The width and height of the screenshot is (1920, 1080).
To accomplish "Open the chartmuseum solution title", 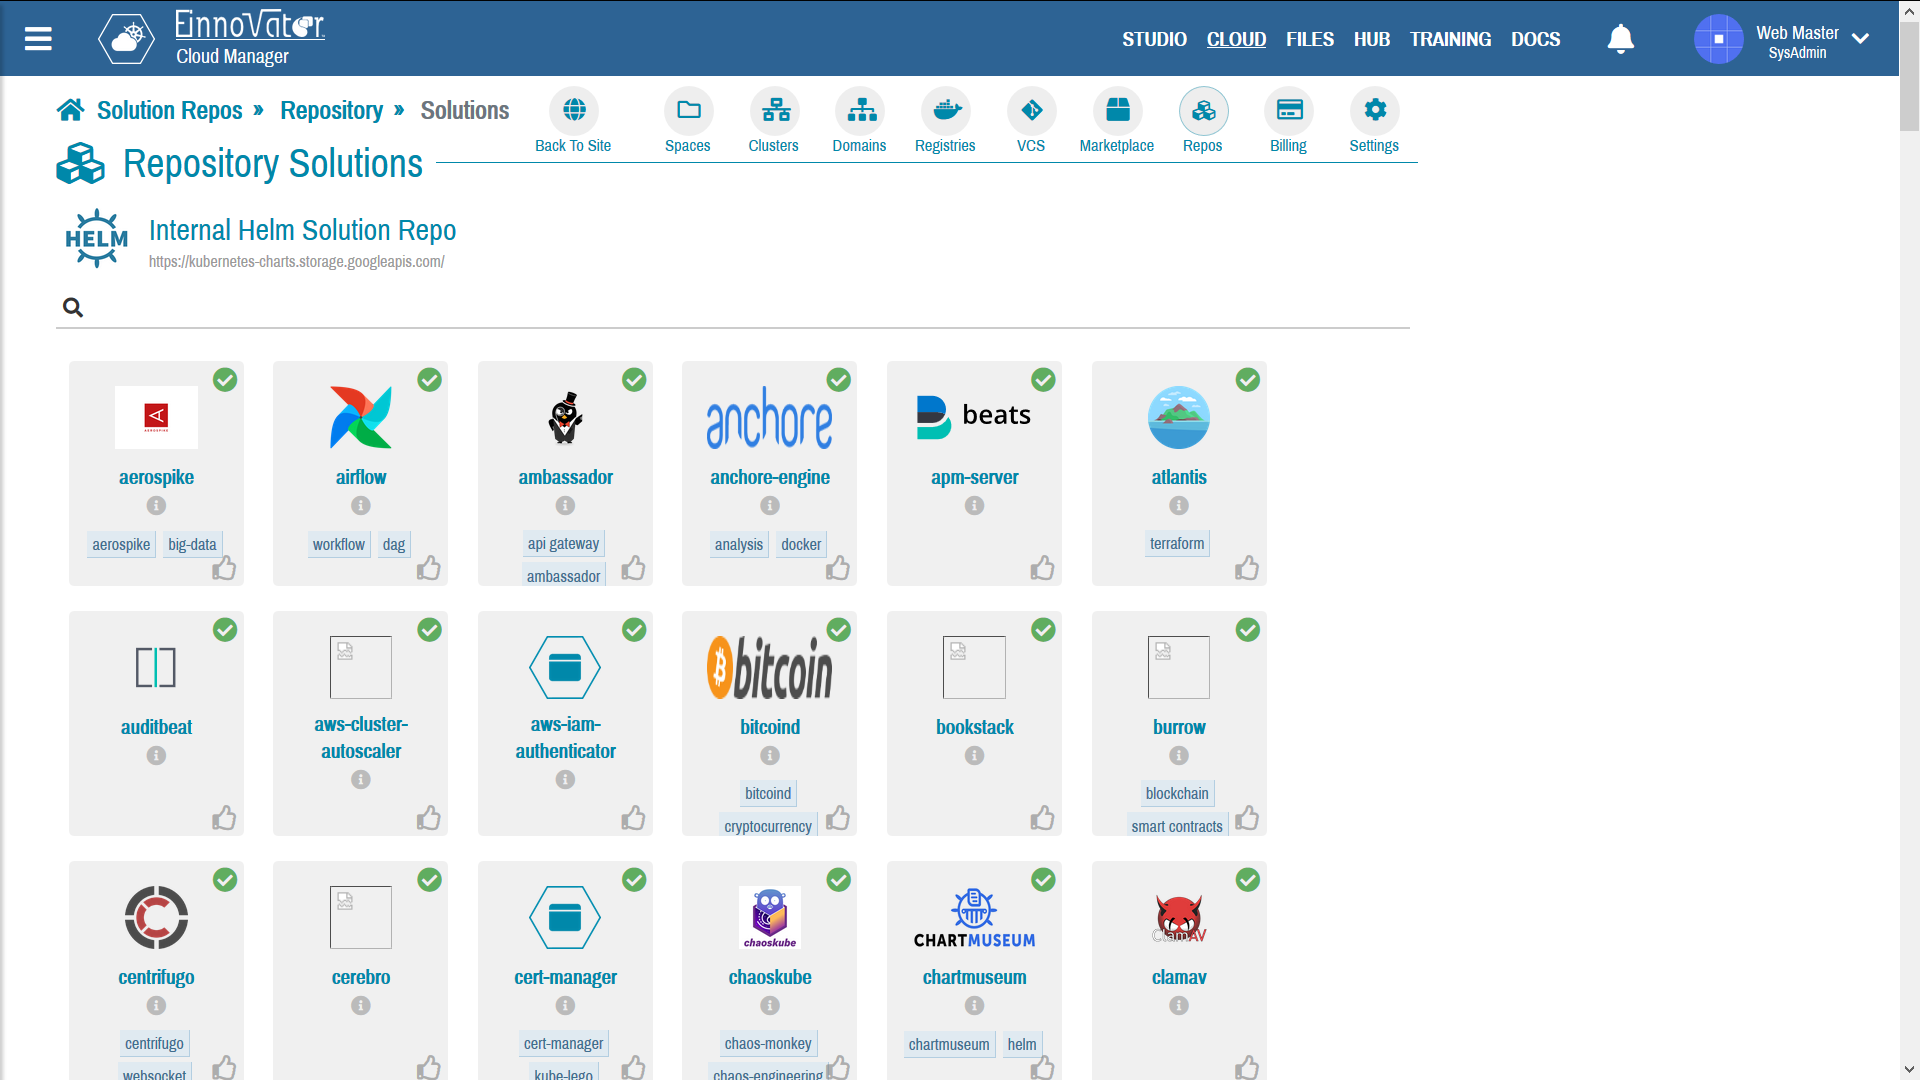I will pos(975,977).
